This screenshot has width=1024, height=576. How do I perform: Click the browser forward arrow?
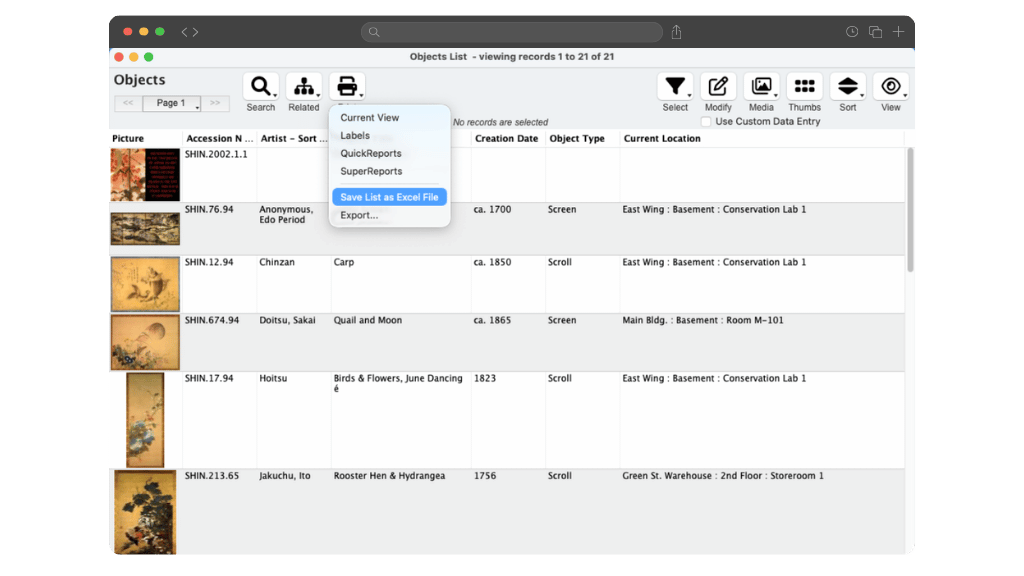[195, 32]
